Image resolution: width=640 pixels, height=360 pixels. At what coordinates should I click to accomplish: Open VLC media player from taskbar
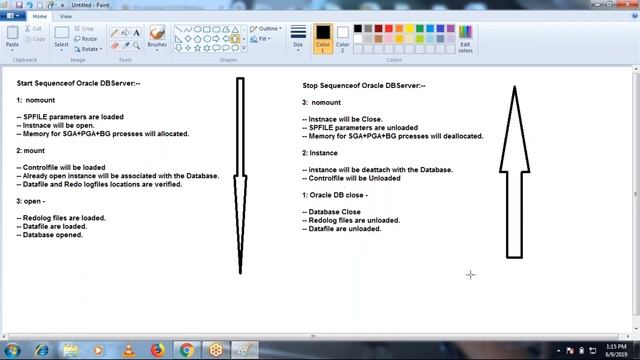coord(129,350)
